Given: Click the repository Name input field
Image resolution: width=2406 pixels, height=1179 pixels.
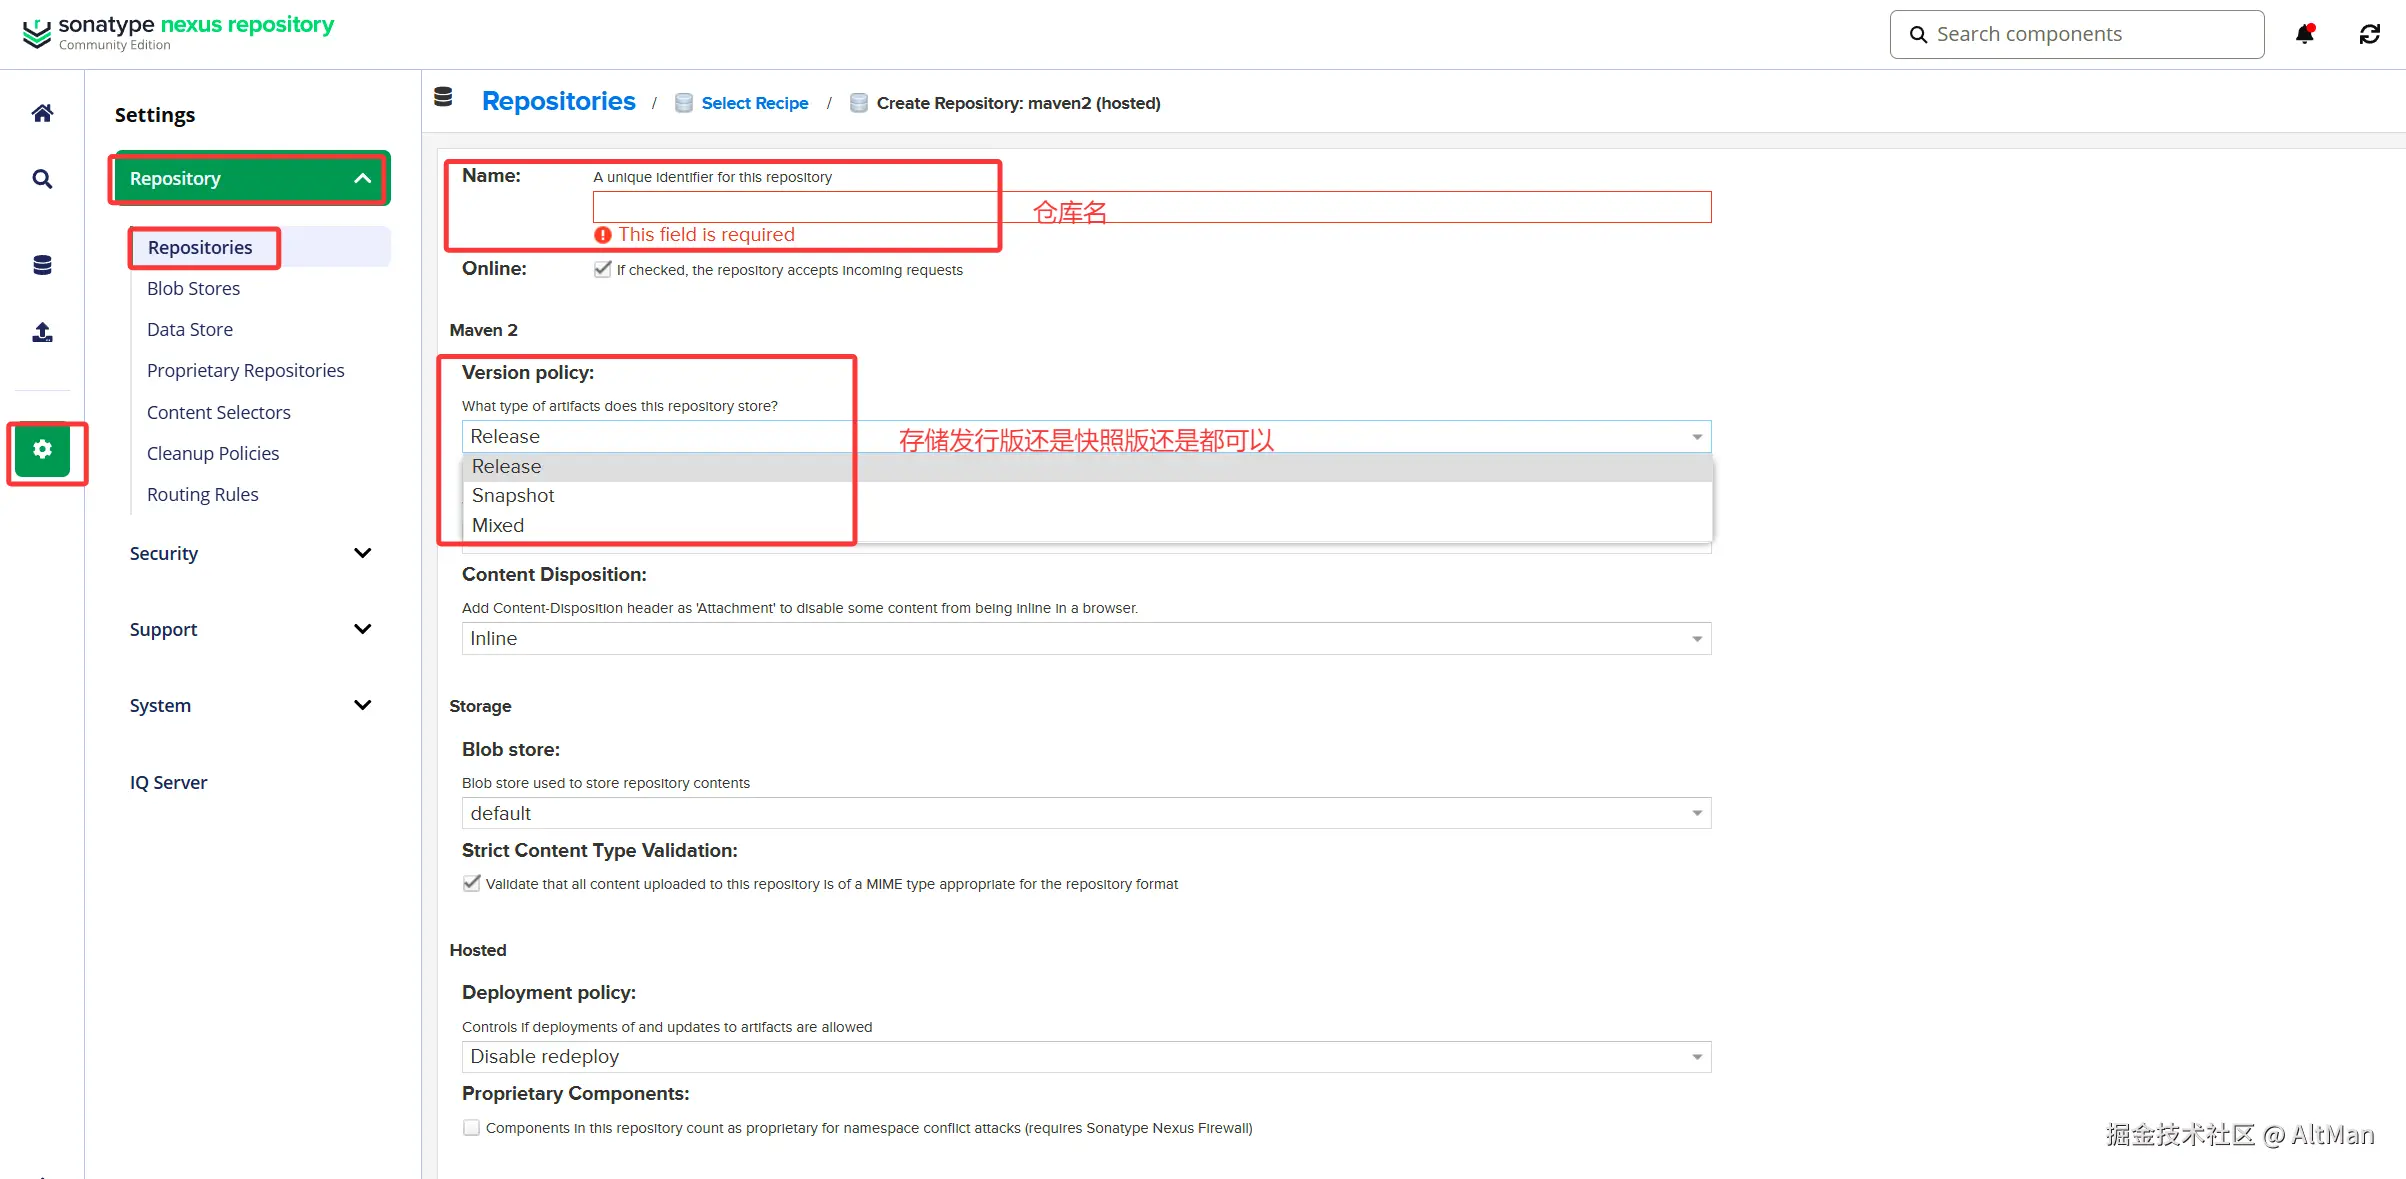Looking at the screenshot, I should (1300, 207).
